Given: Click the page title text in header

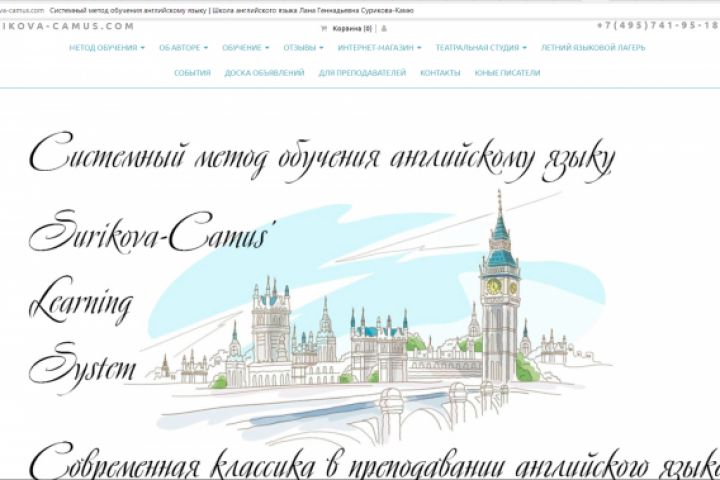Looking at the screenshot, I should (231, 10).
